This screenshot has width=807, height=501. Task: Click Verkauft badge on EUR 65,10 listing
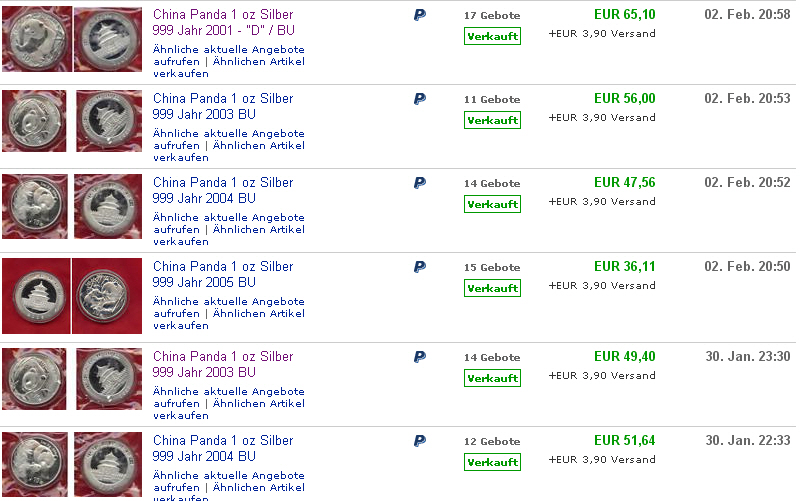(492, 36)
